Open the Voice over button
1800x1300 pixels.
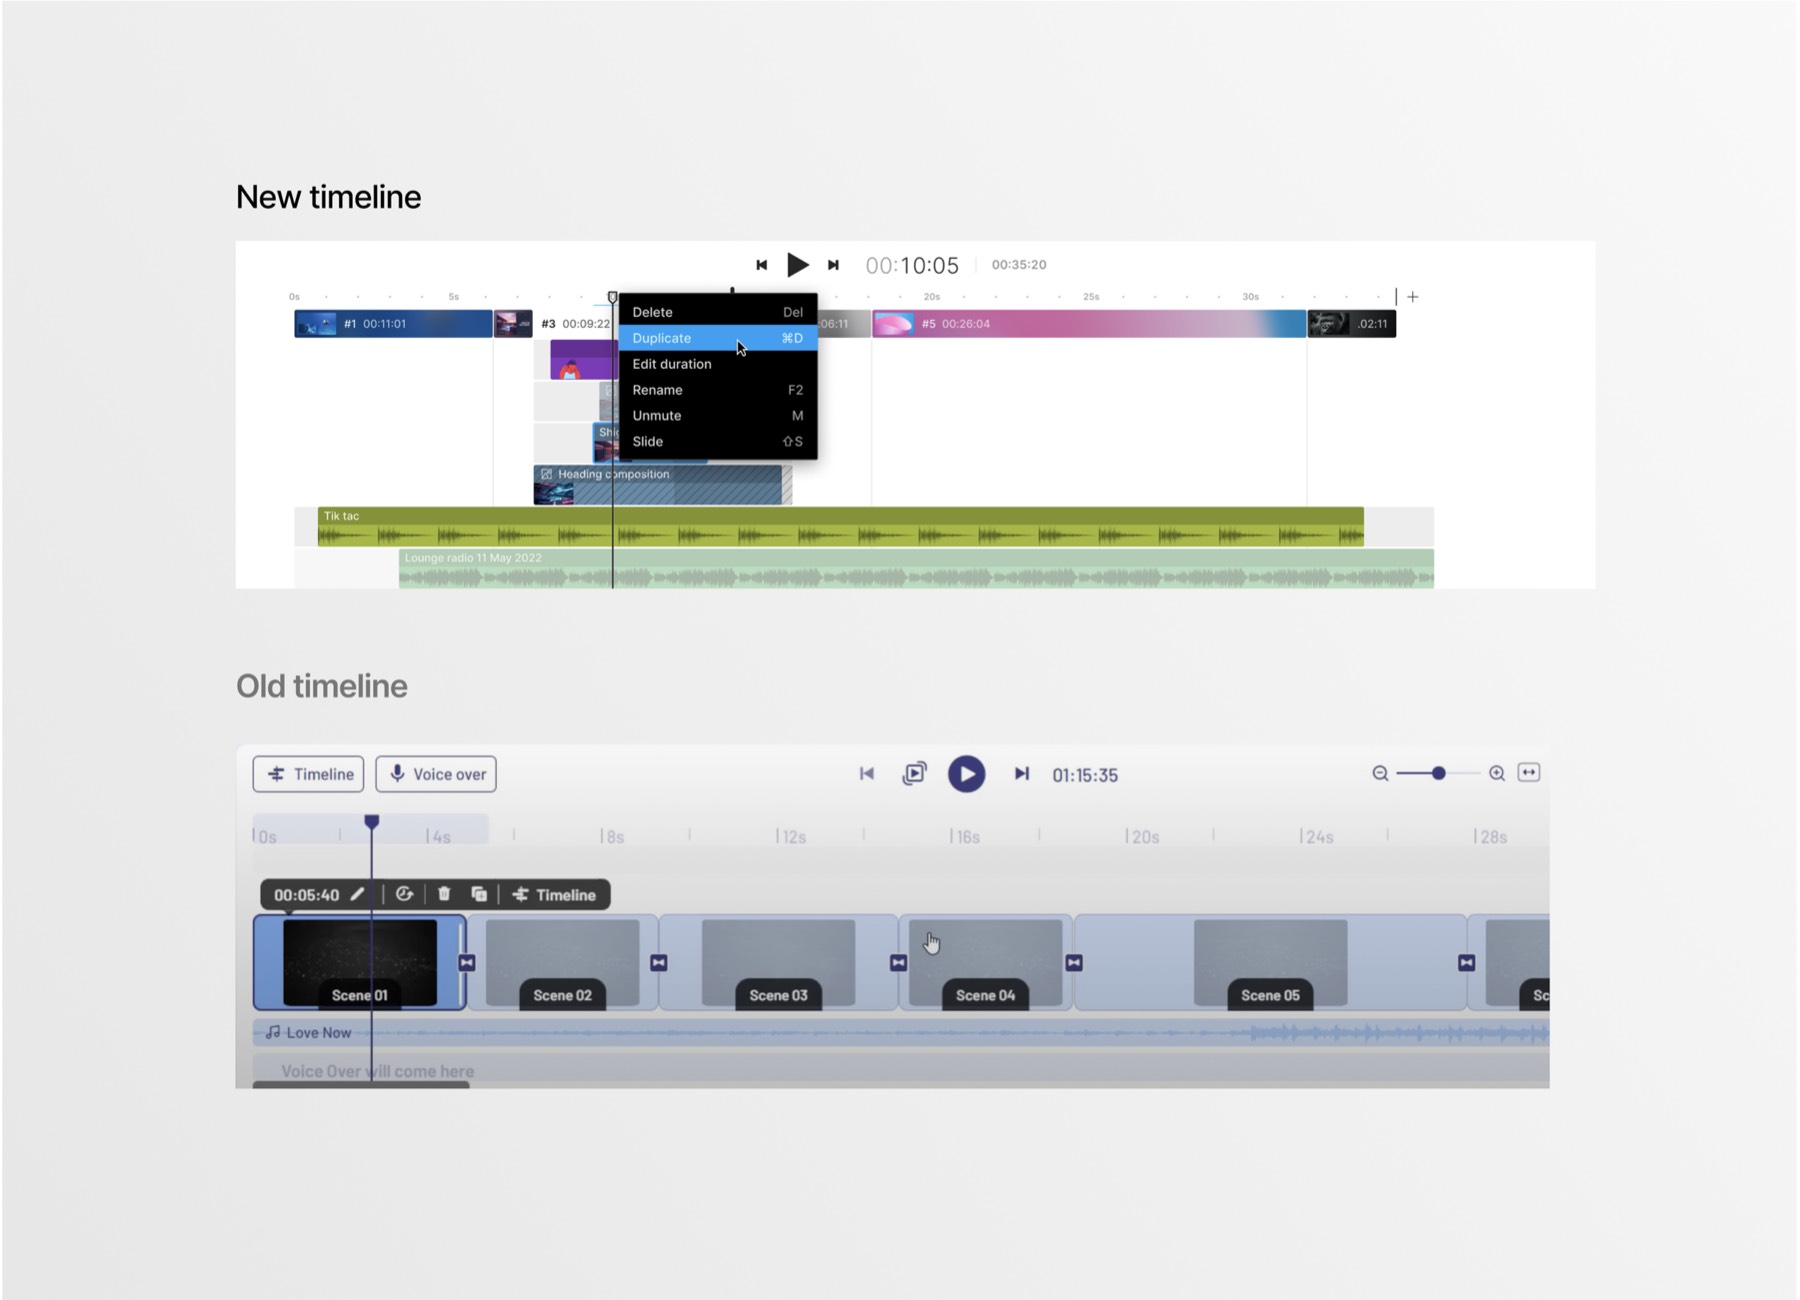click(436, 774)
